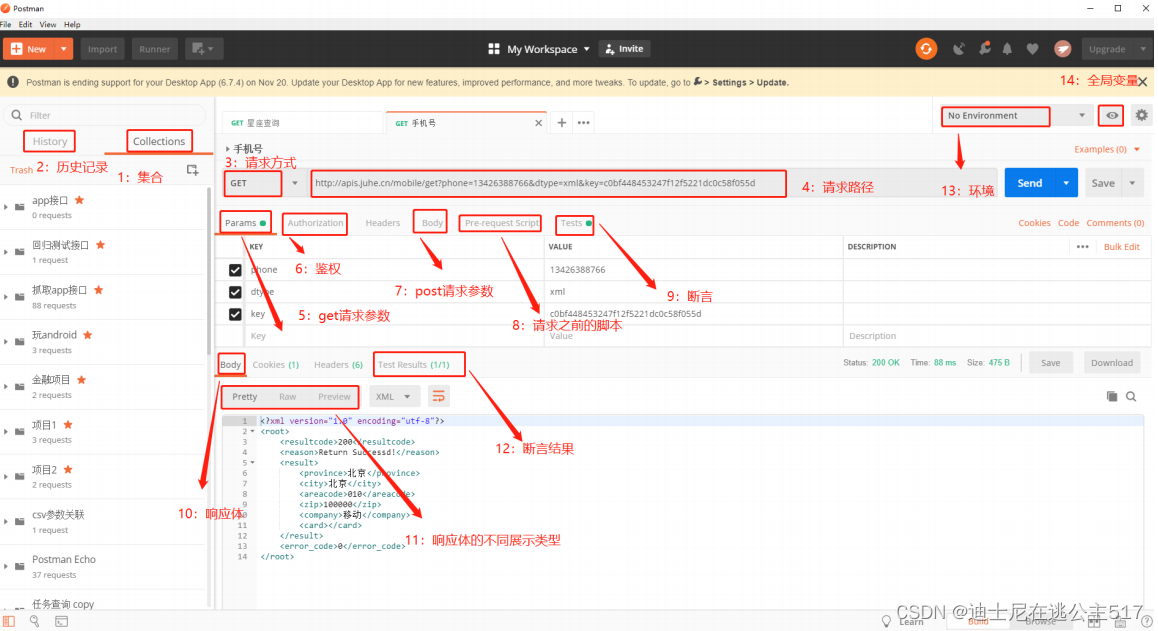The height and width of the screenshot is (631, 1158).
Task: Open the params column options ellipsis
Action: [1083, 247]
